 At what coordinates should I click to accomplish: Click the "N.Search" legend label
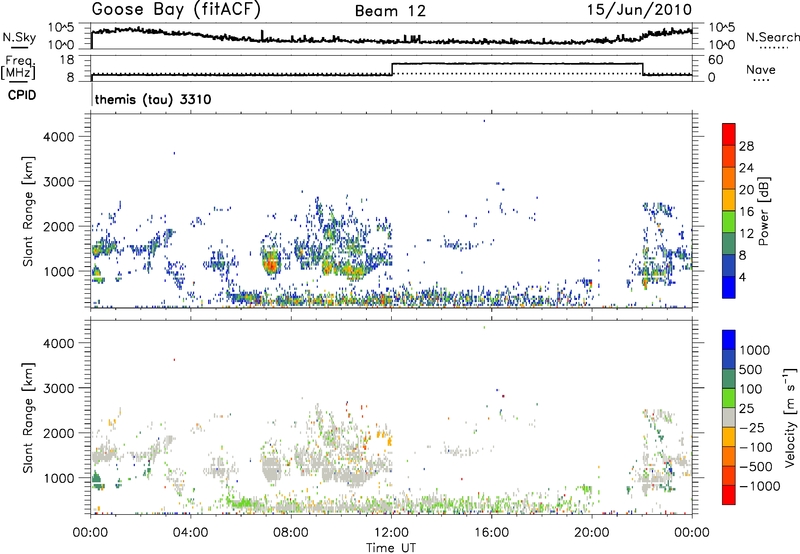[x=772, y=37]
